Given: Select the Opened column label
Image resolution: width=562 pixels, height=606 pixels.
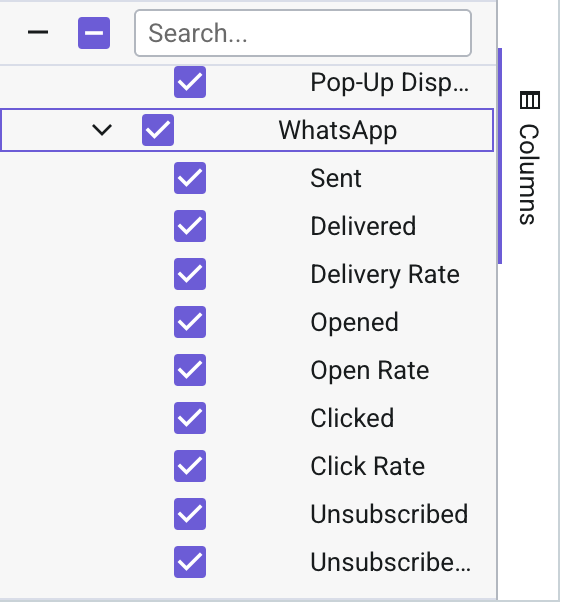Looking at the screenshot, I should tap(354, 322).
